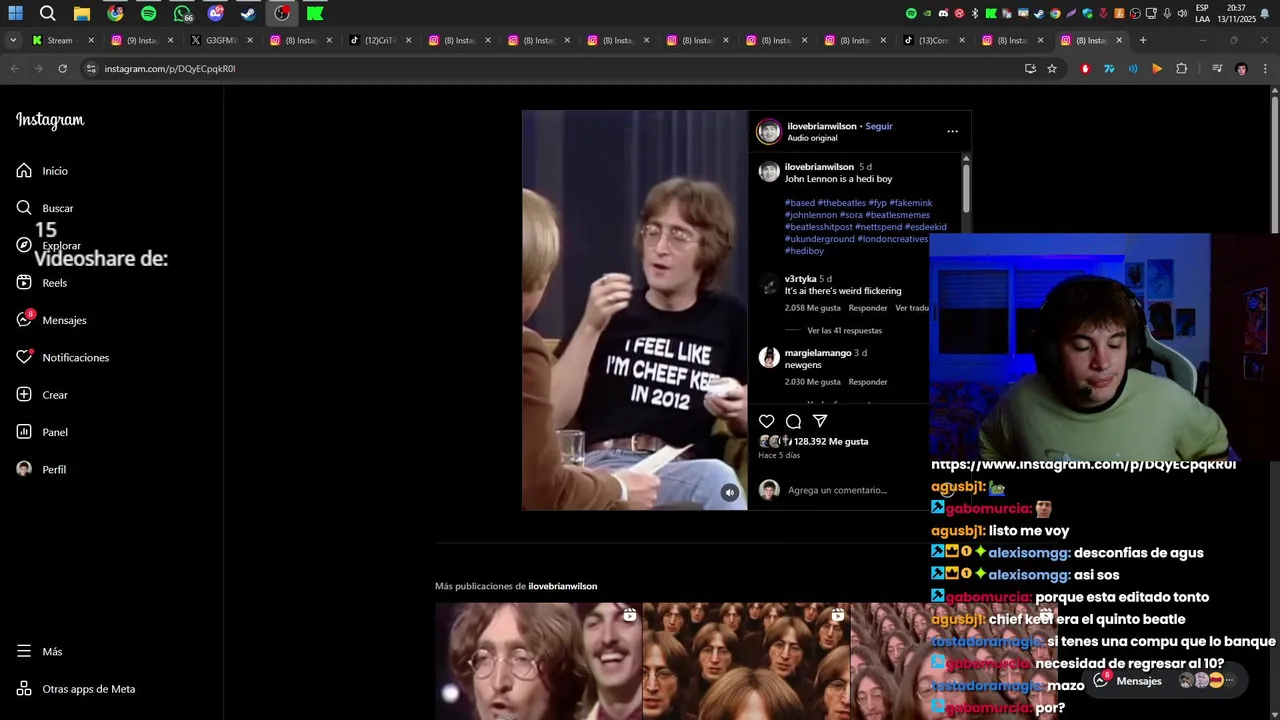Open the Más menu in sidebar
The width and height of the screenshot is (1280, 720).
click(x=39, y=651)
